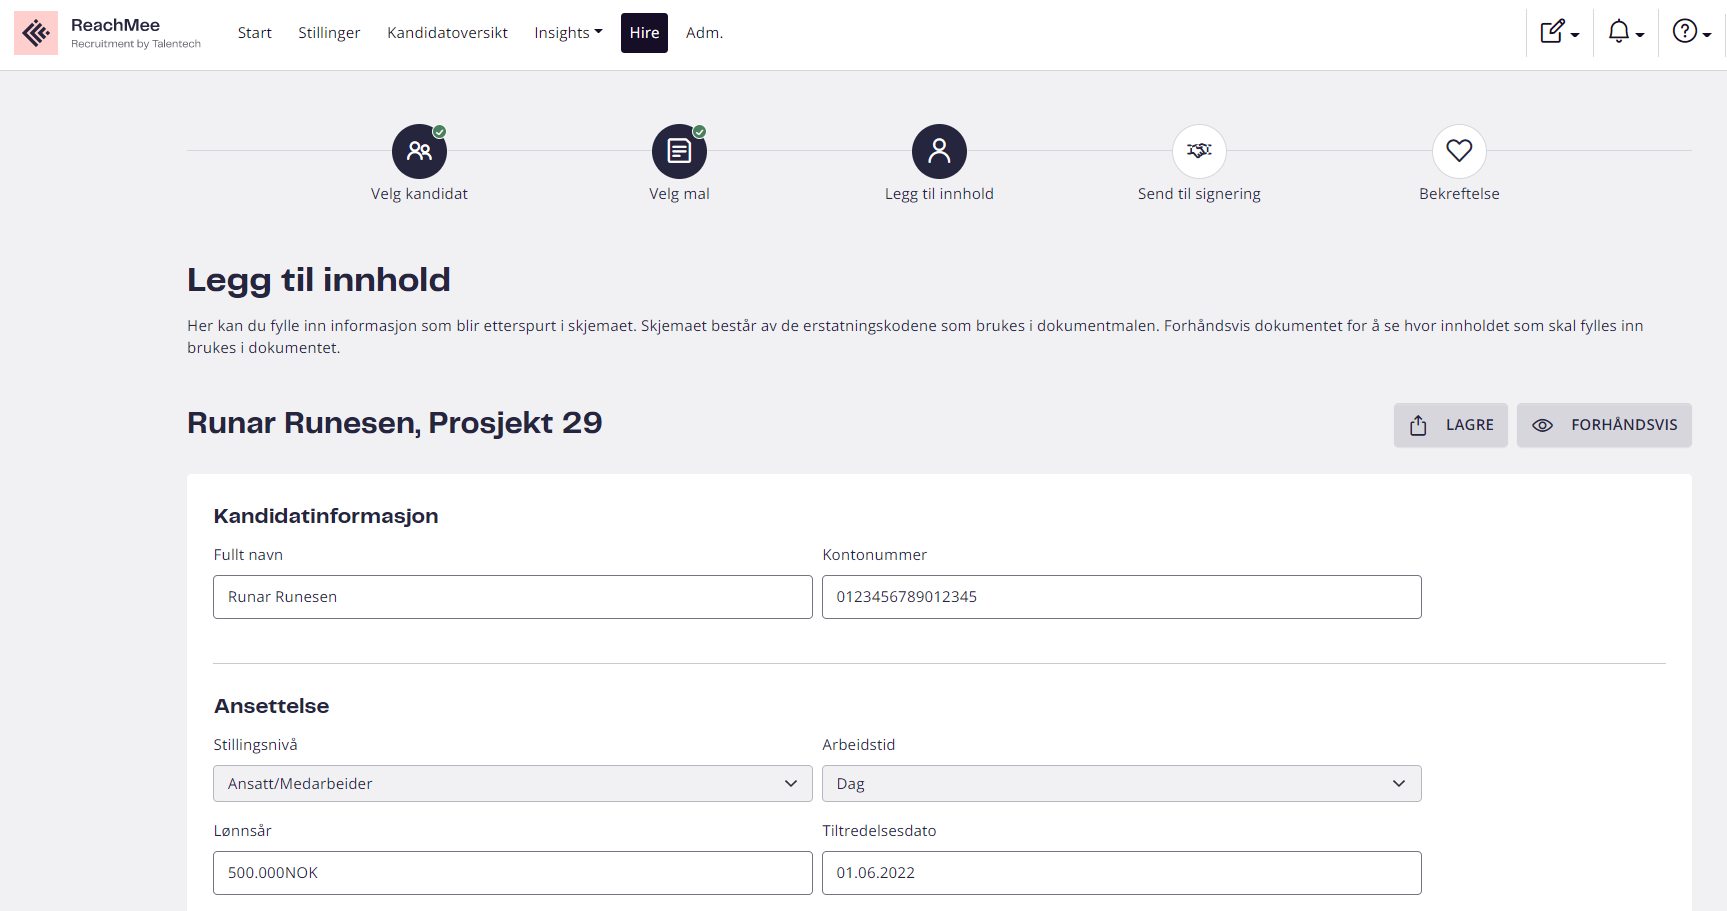
Task: Go to Stillinger in the navigation
Action: coord(329,33)
